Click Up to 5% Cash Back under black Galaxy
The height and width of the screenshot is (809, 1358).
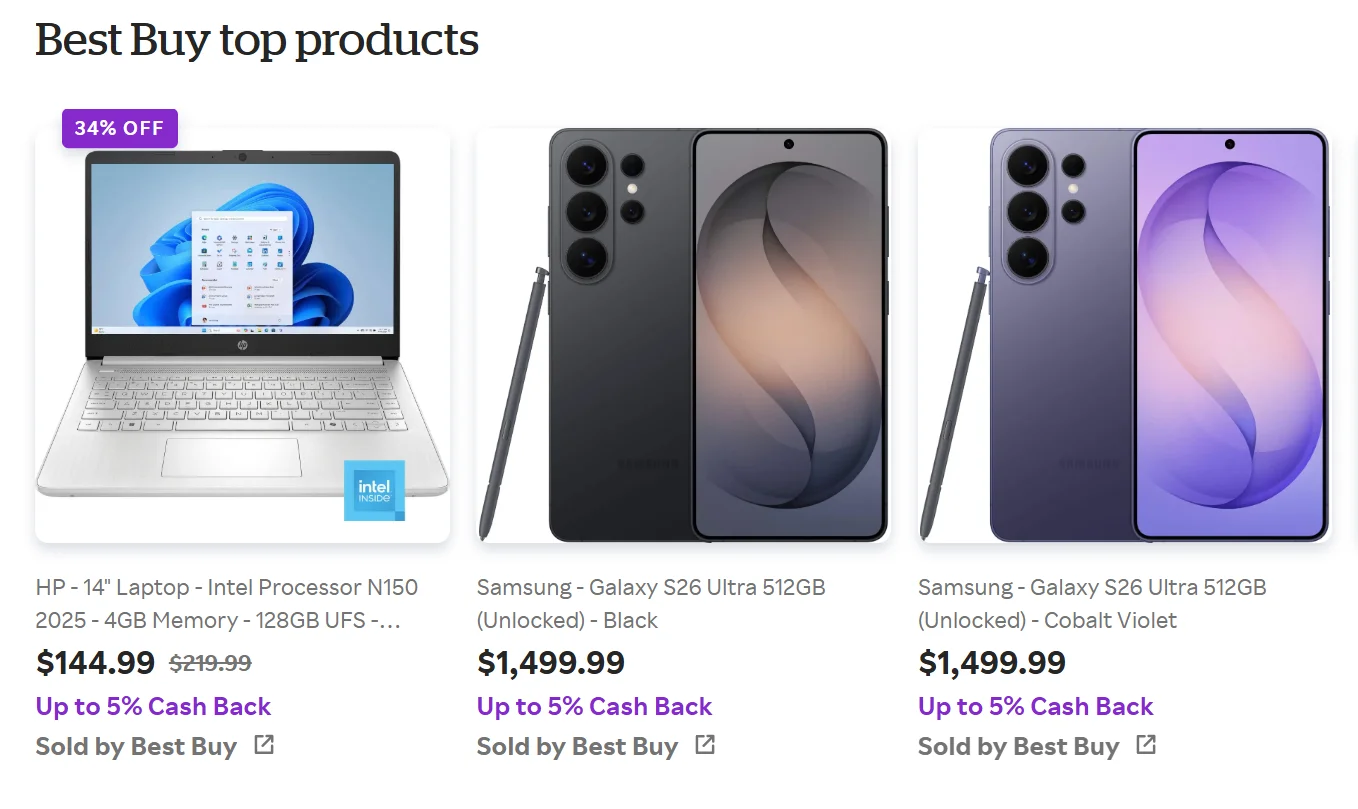point(595,706)
